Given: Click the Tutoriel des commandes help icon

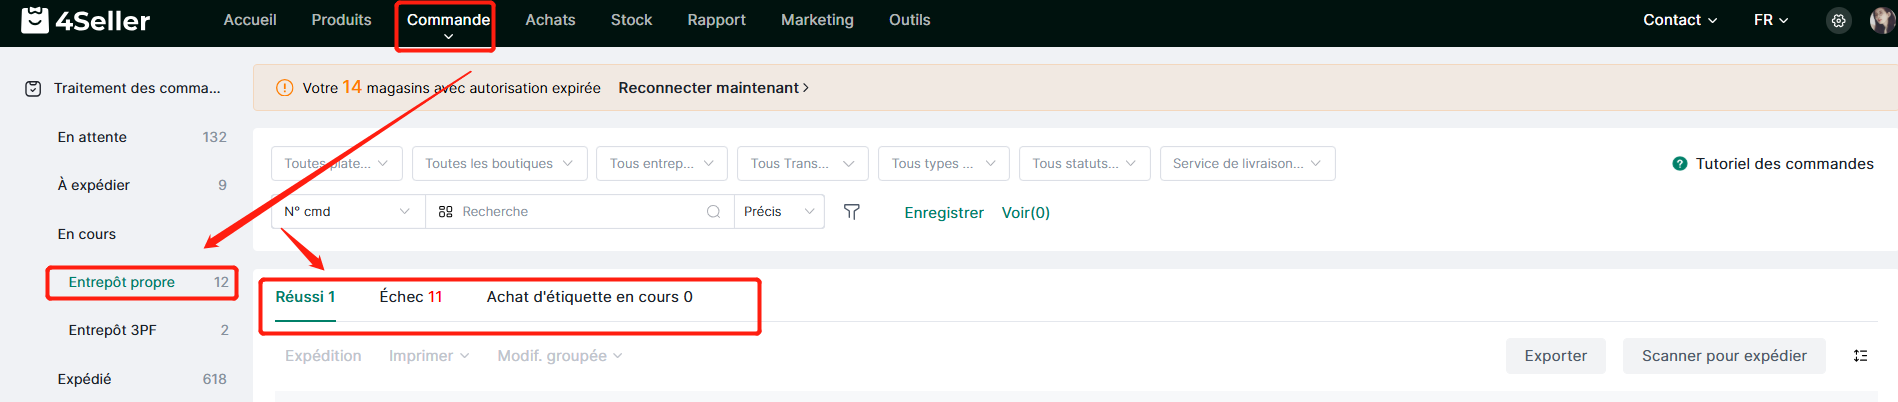Looking at the screenshot, I should point(1680,164).
